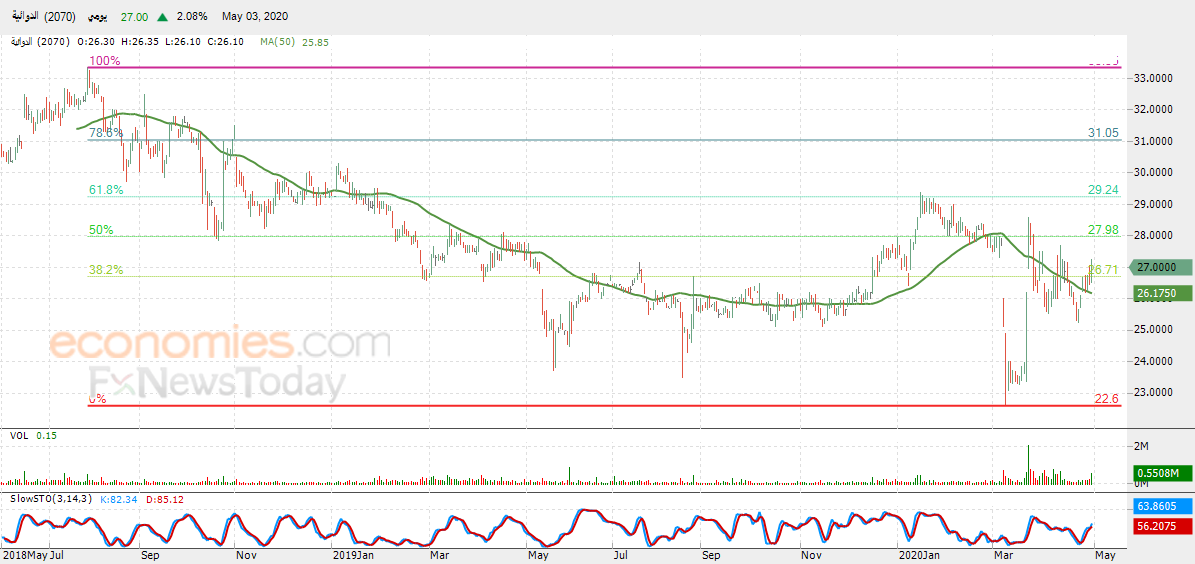Click the 61.8% Fibonacci retracement label
This screenshot has width=1195, height=564.
tap(105, 190)
